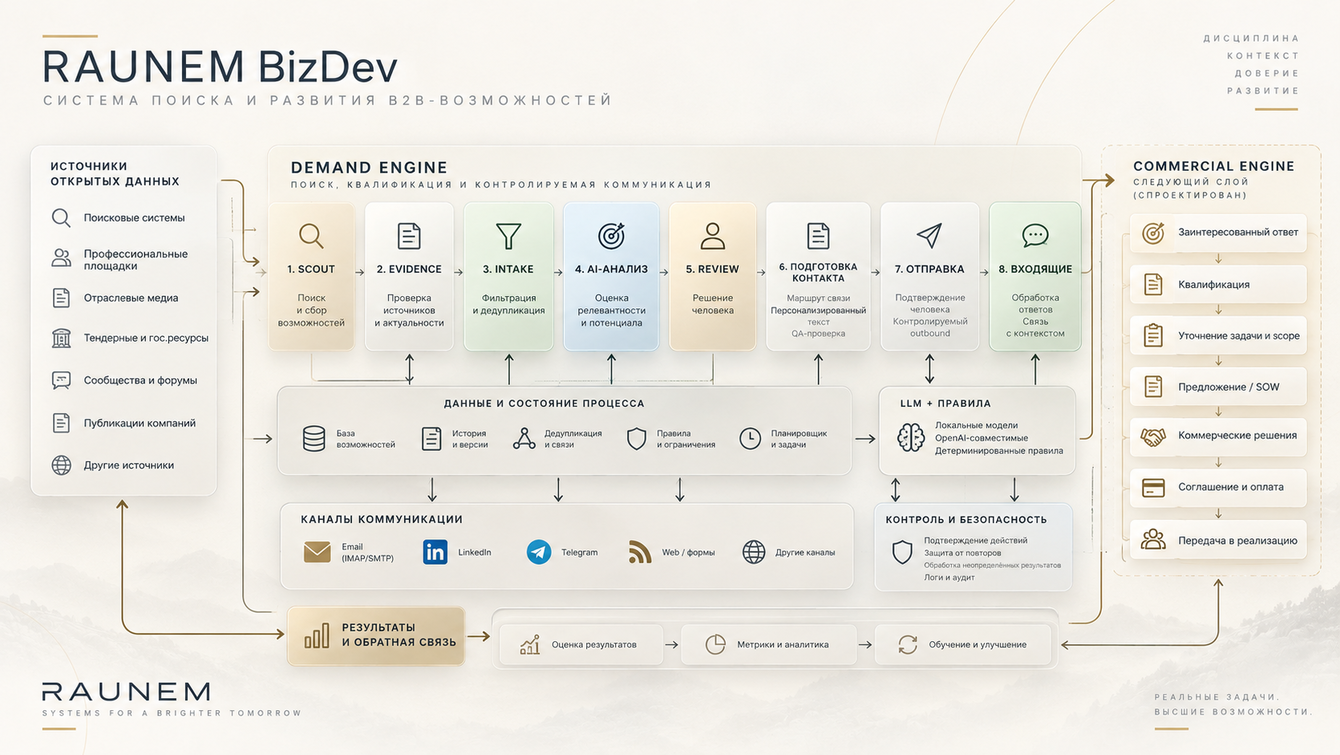The height and width of the screenshot is (755, 1340).
Task: Click the COMMERCIAL ENGINE heading
Action: point(1214,166)
